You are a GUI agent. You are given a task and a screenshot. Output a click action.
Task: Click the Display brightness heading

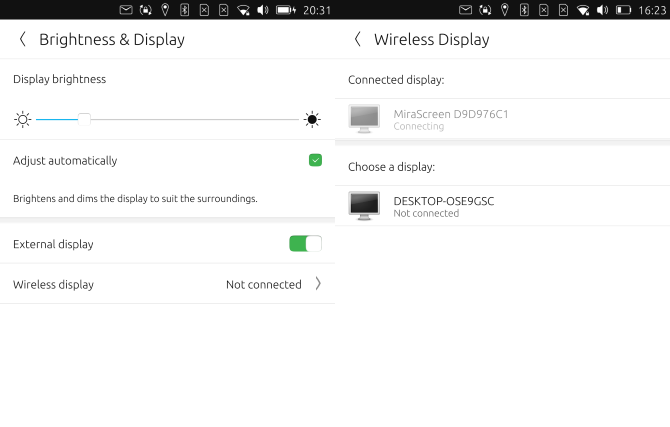(59, 79)
